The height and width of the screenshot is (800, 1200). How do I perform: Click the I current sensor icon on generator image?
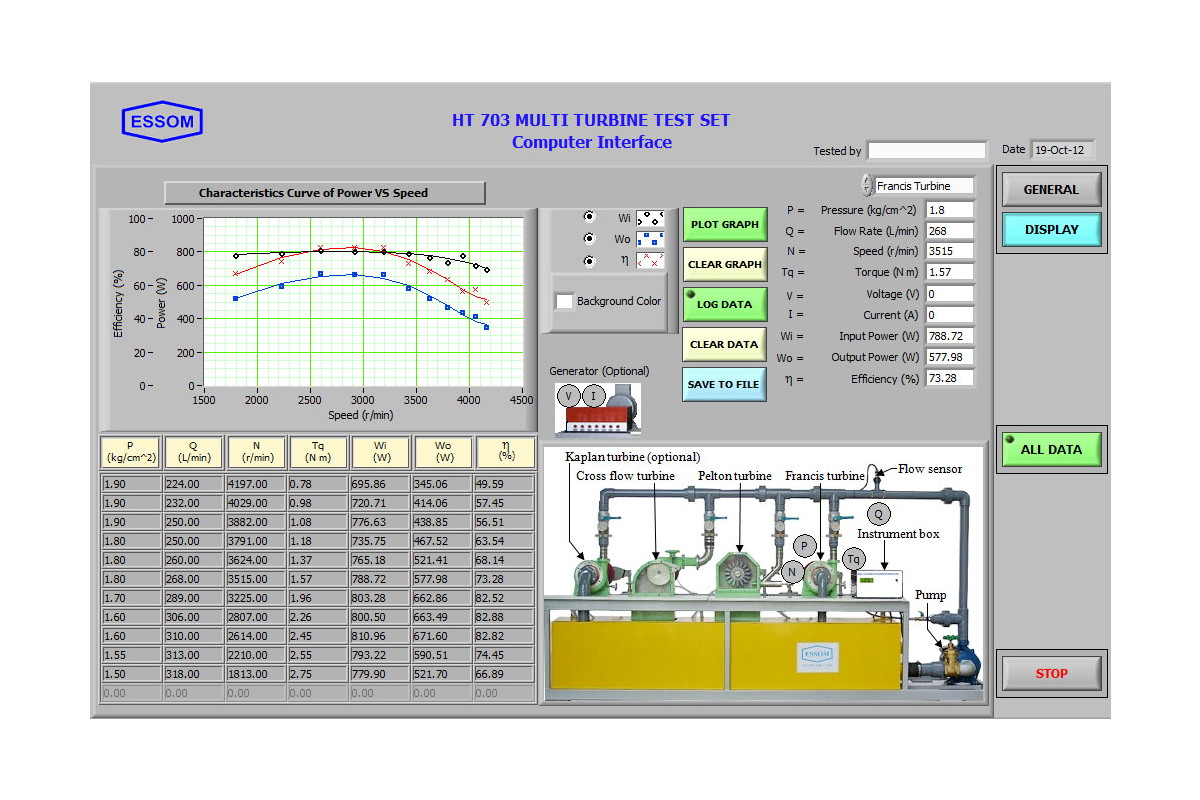(596, 396)
